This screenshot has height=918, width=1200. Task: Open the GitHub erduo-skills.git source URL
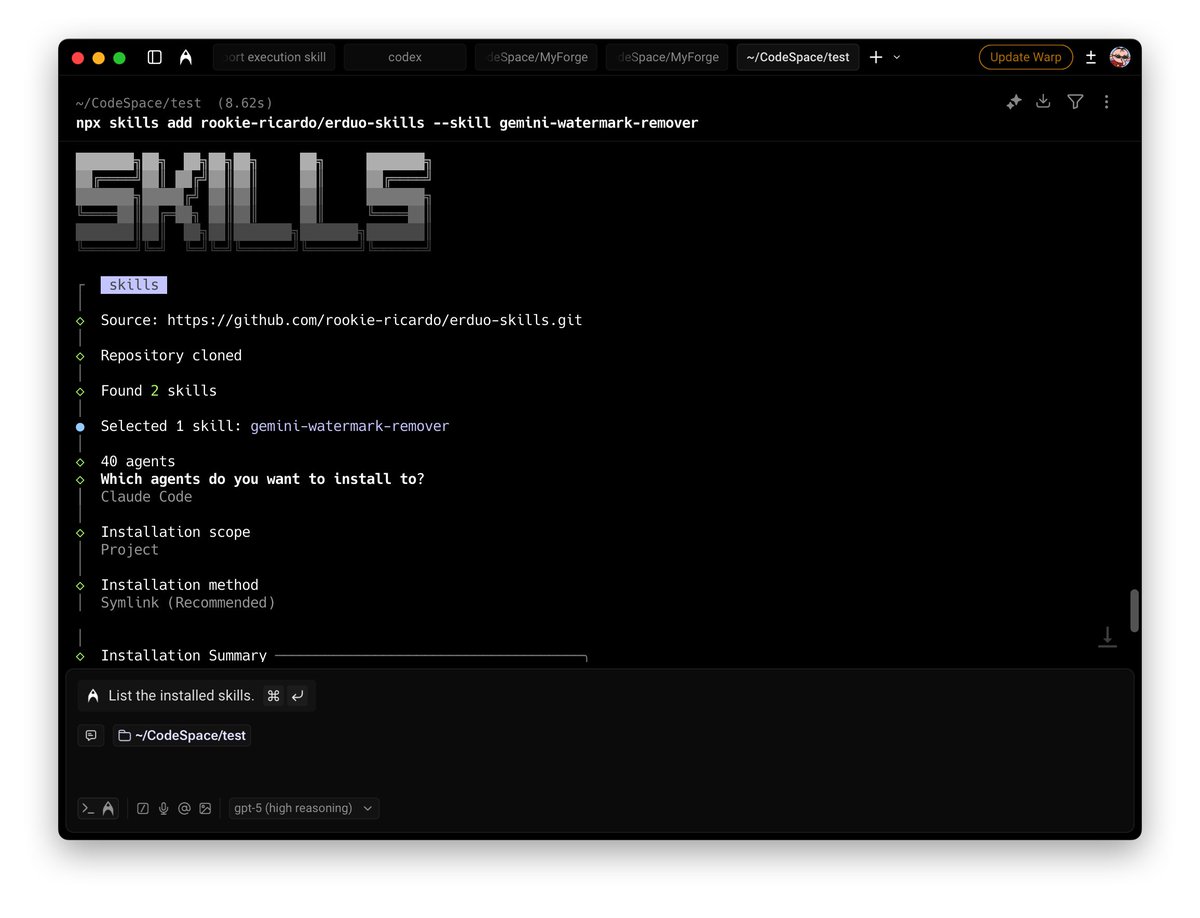coord(374,320)
